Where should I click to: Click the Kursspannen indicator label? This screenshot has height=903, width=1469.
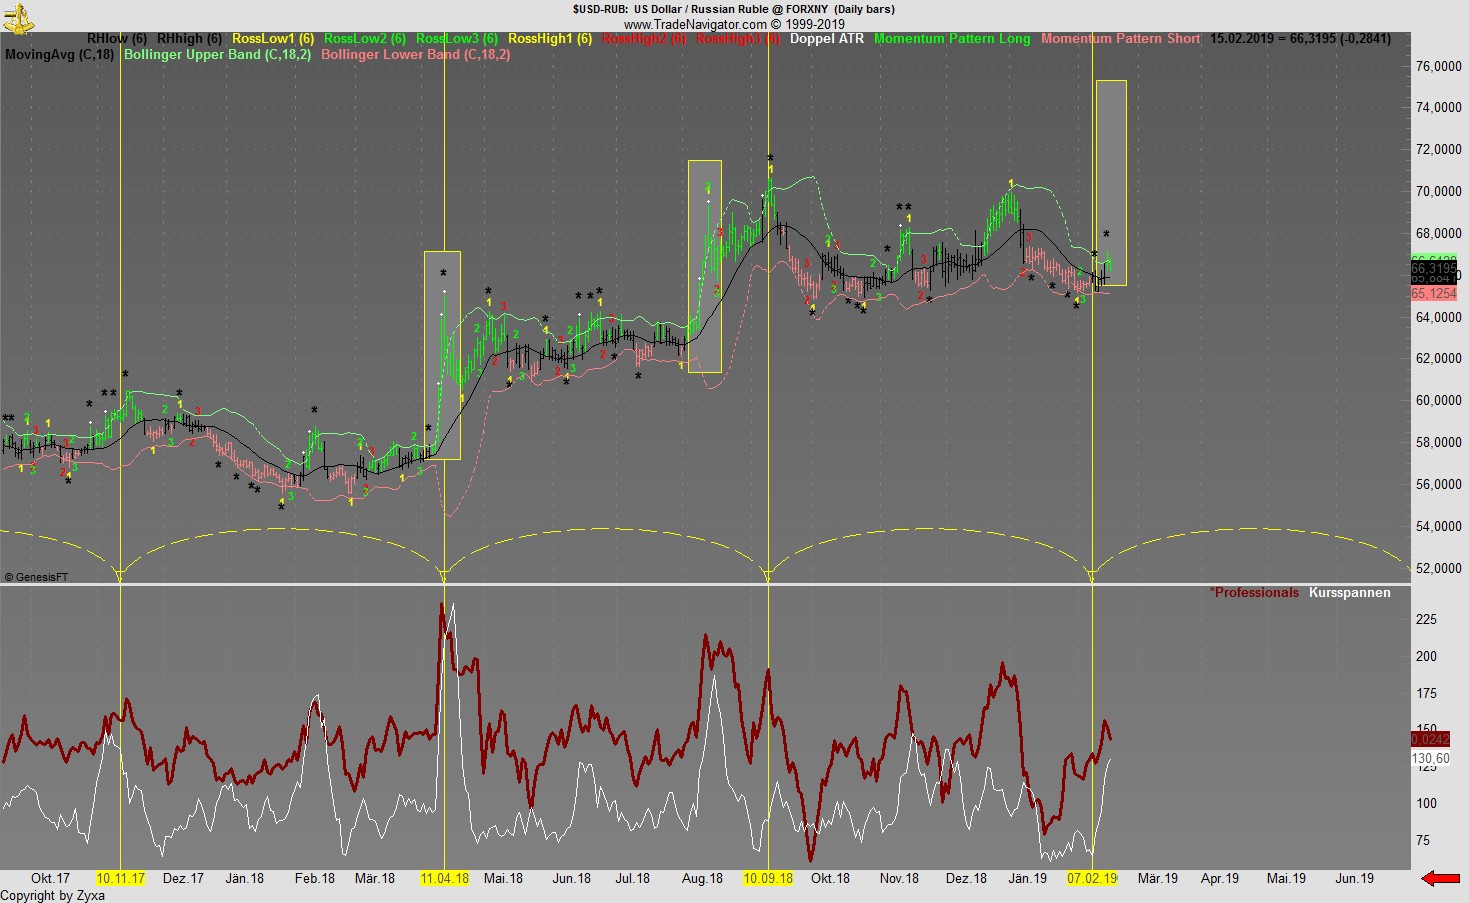(1349, 593)
